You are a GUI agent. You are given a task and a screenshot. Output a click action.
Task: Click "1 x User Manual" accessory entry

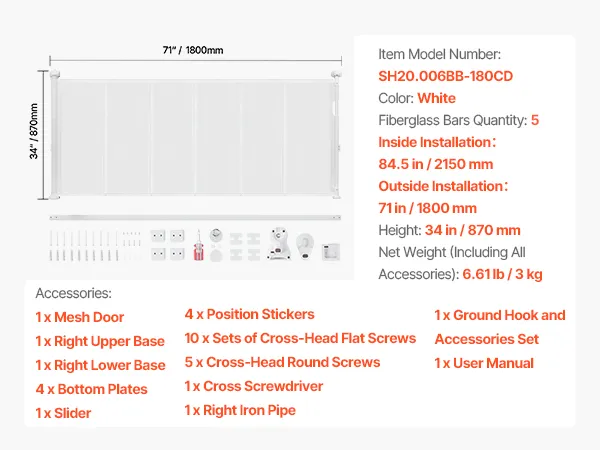(x=484, y=363)
